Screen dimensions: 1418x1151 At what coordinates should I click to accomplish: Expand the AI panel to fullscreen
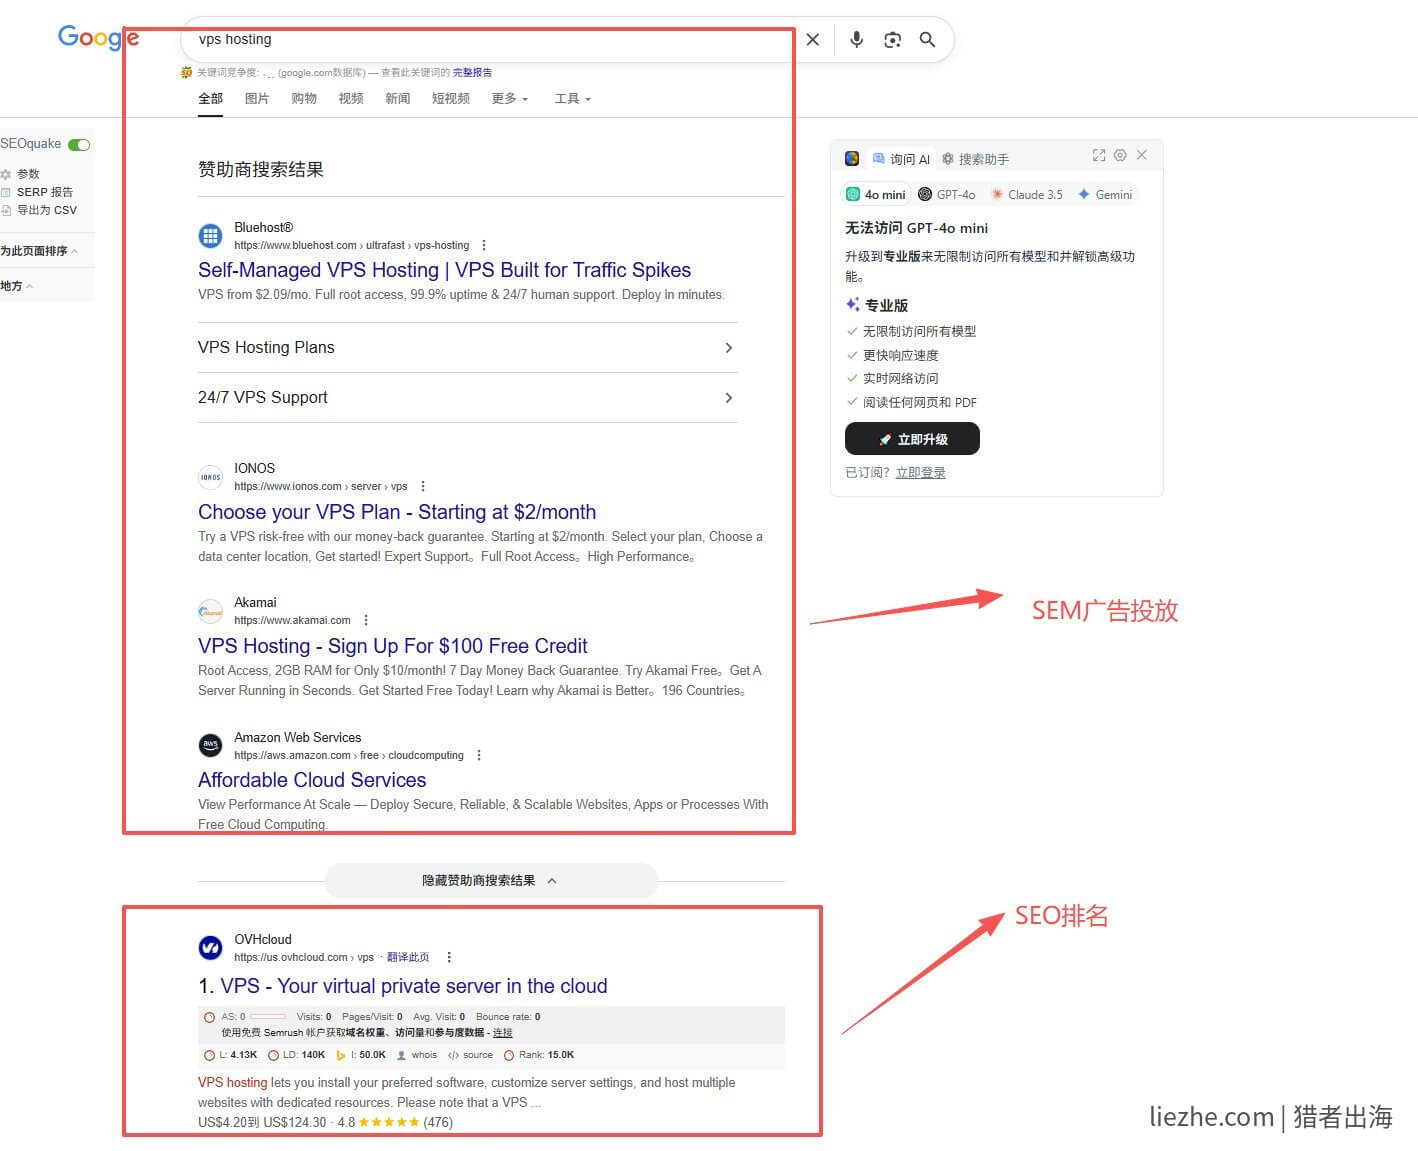pyautogui.click(x=1099, y=155)
